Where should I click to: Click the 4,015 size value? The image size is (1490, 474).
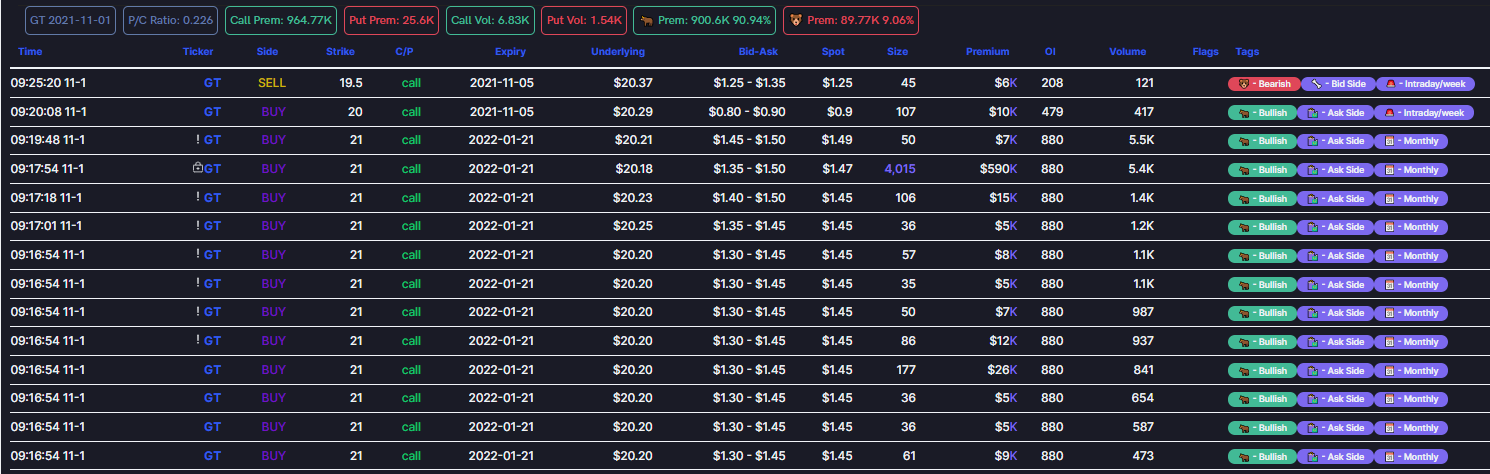(x=899, y=170)
